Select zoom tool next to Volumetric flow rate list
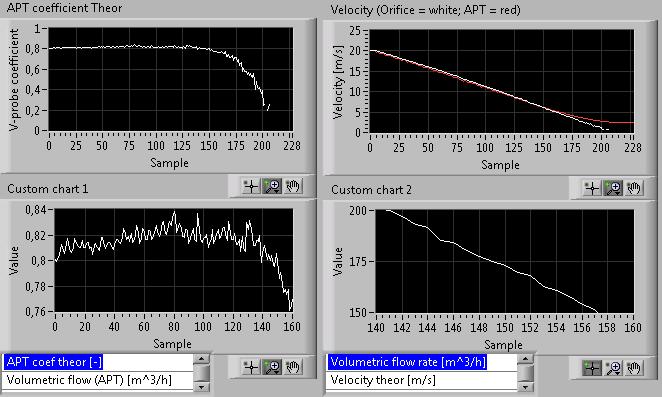The image size is (662, 397). tap(613, 368)
